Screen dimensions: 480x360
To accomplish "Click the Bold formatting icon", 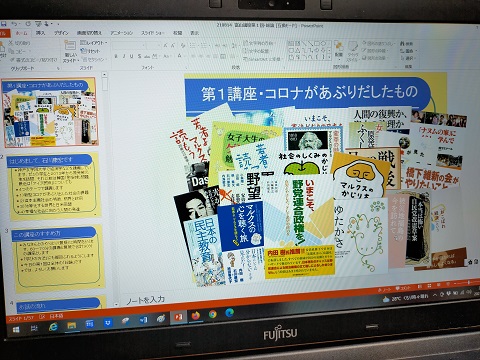I will pyautogui.click(x=116, y=56).
